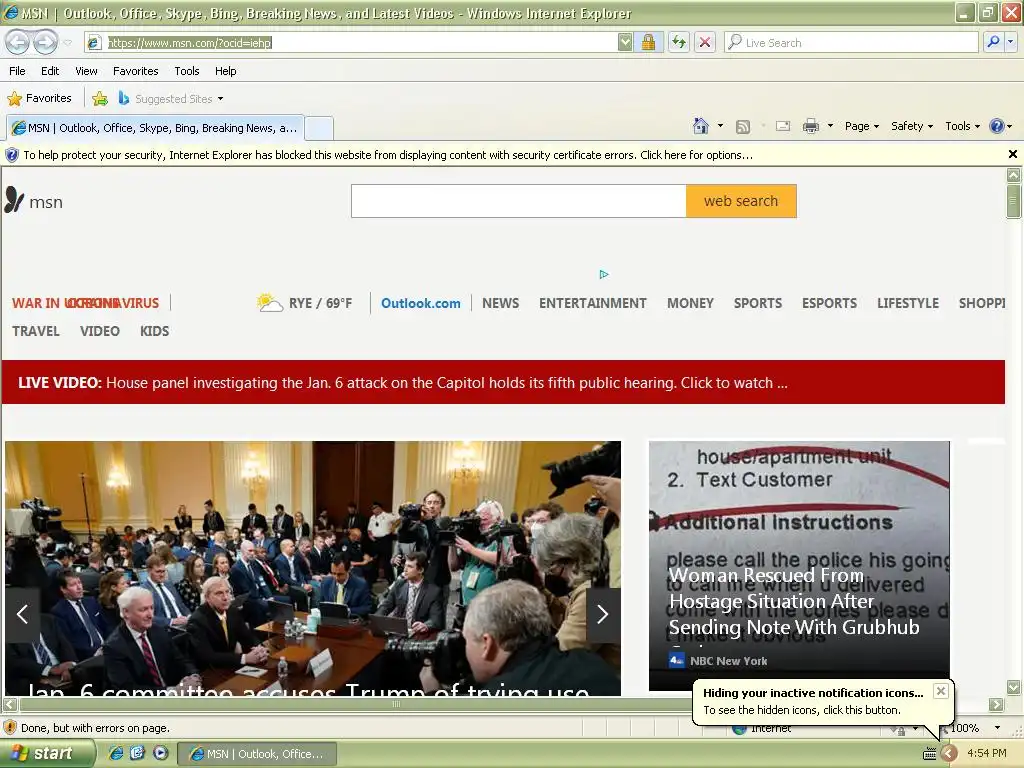This screenshot has height=768, width=1024.
Task: Click the browser Back arrow button
Action: point(18,42)
